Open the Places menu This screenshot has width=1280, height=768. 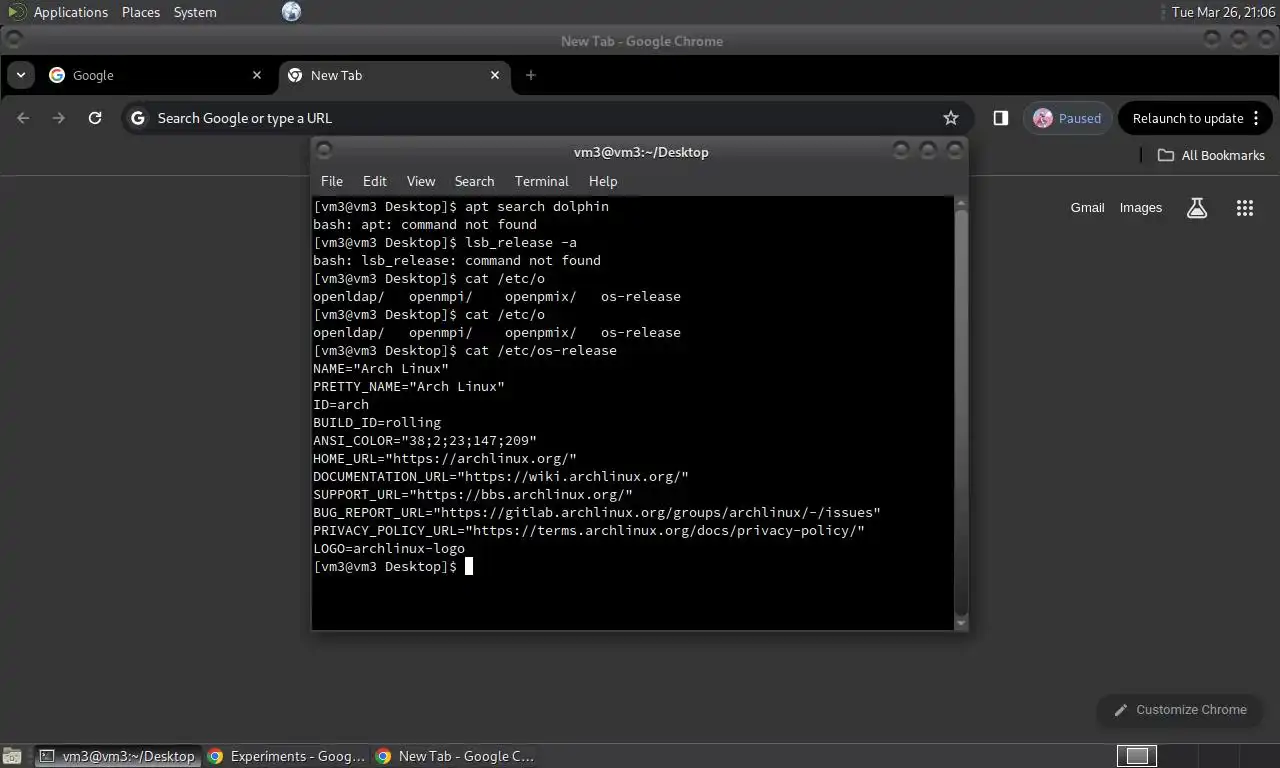141,12
